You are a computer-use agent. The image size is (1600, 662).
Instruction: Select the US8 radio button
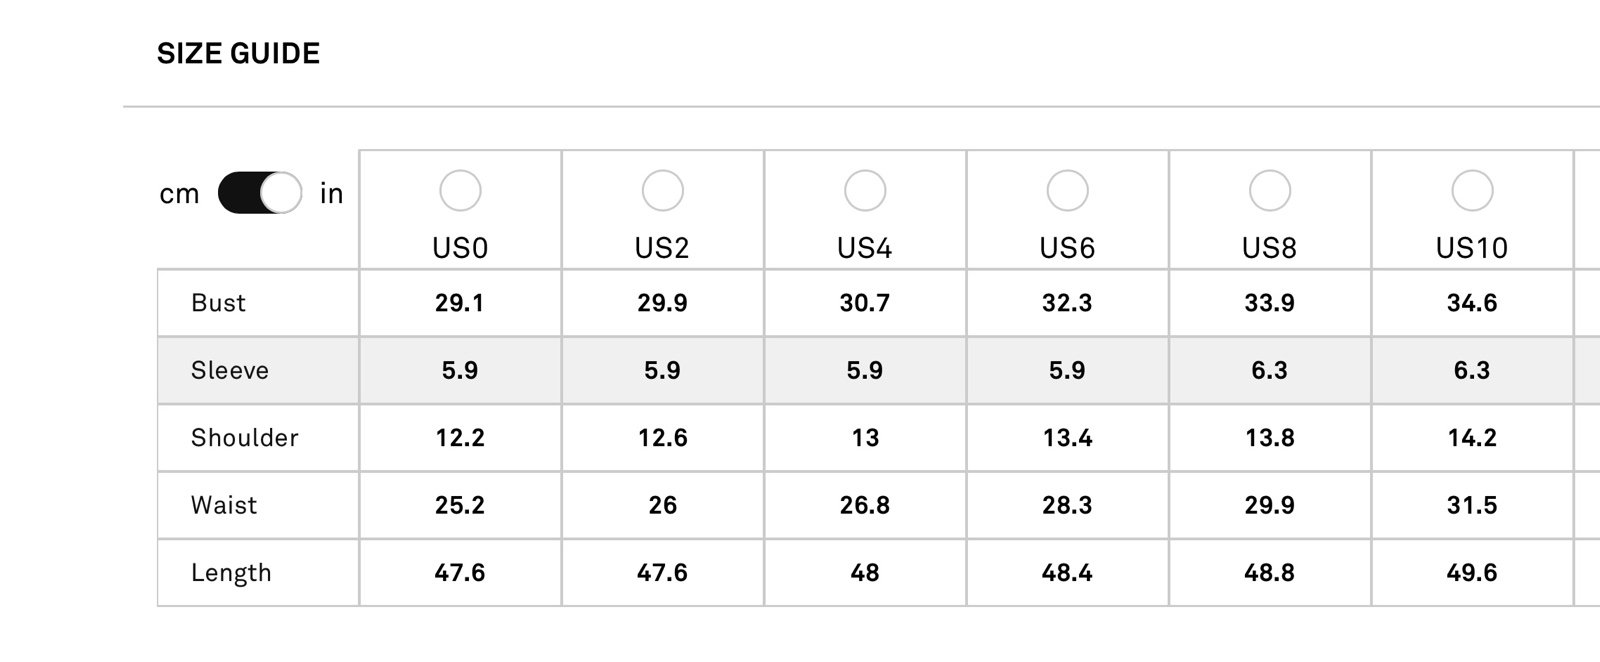click(1270, 190)
